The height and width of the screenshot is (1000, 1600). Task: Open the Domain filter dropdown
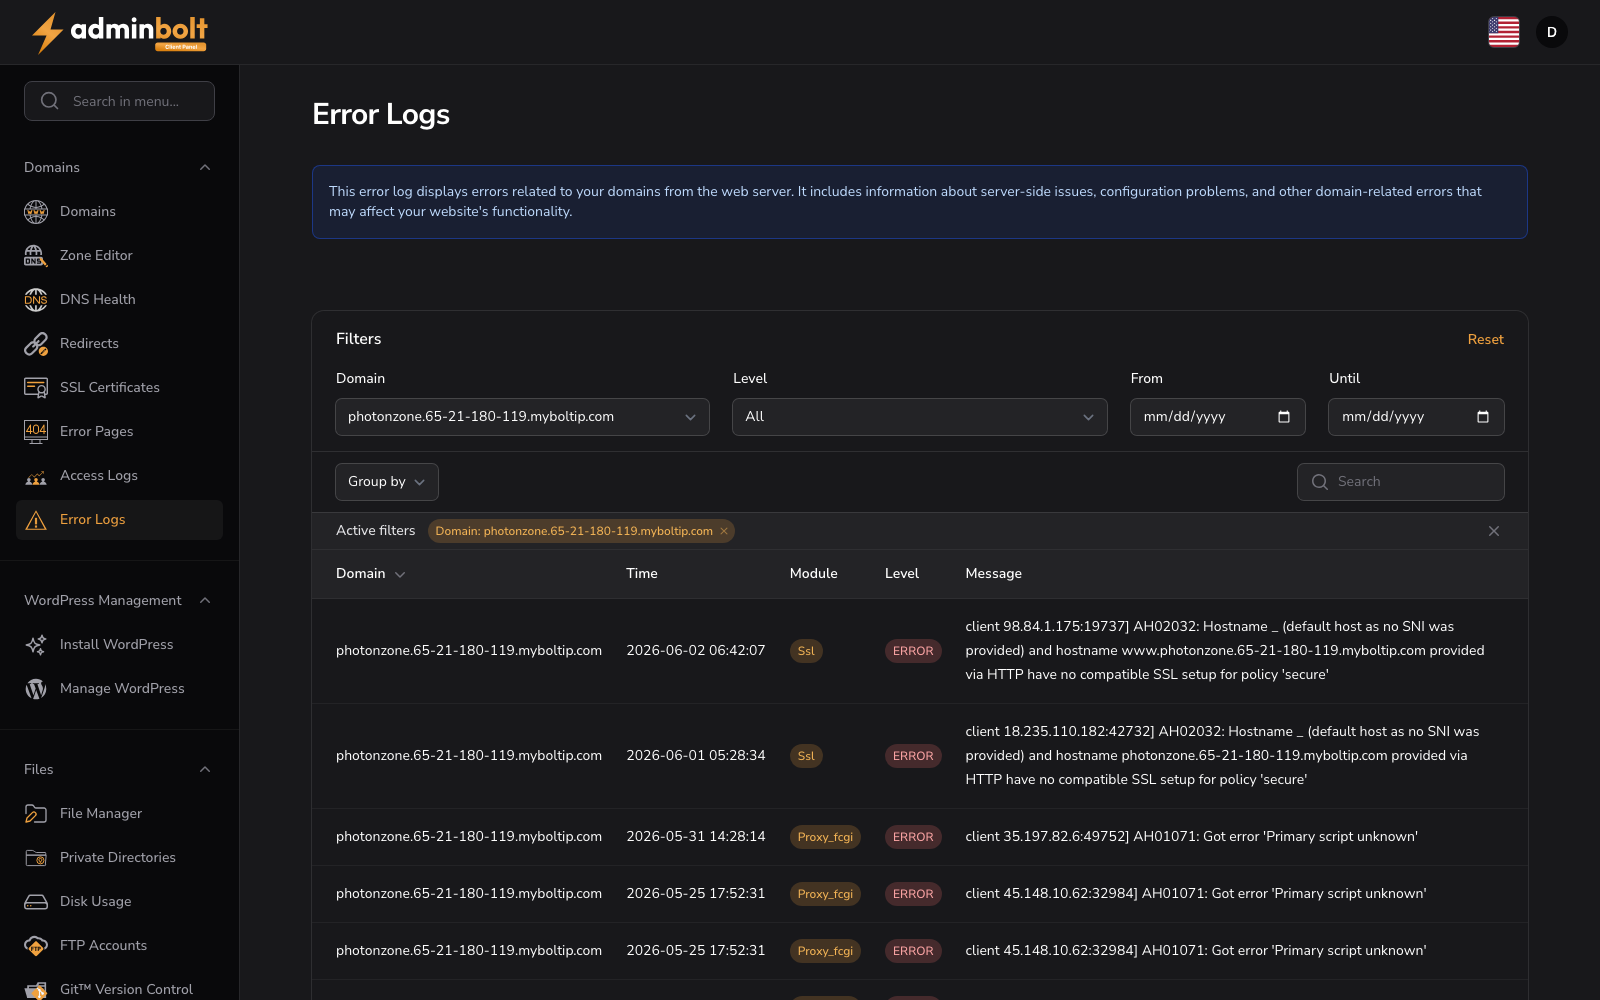click(522, 417)
